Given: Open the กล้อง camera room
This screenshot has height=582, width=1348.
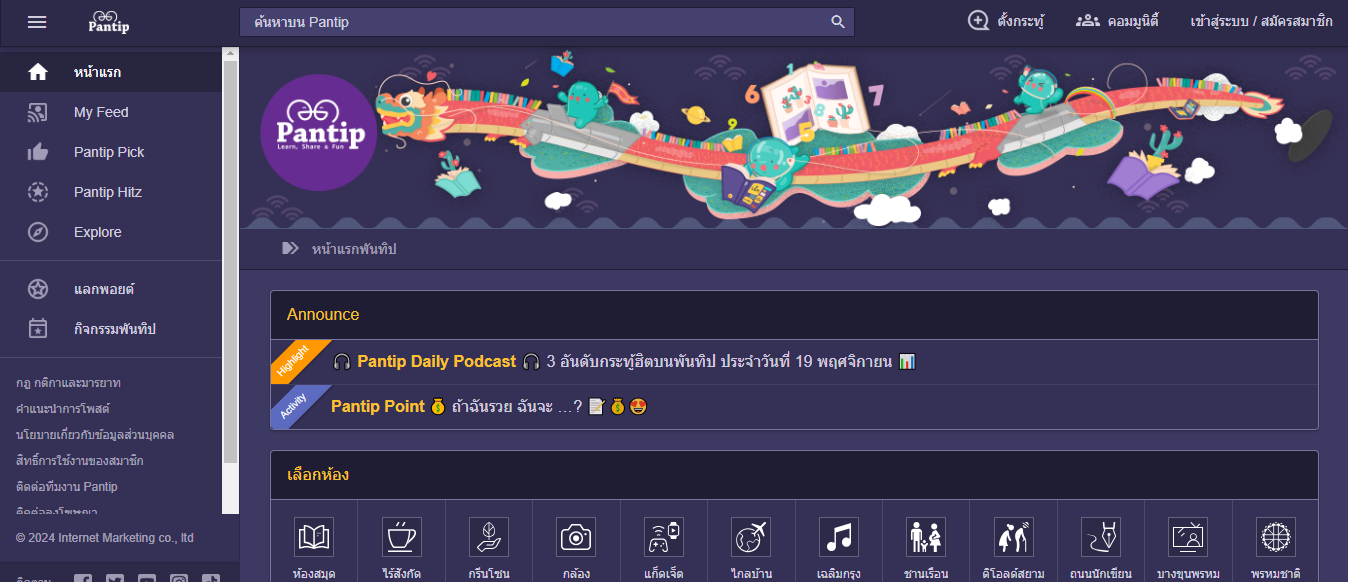Looking at the screenshot, I should [576, 537].
